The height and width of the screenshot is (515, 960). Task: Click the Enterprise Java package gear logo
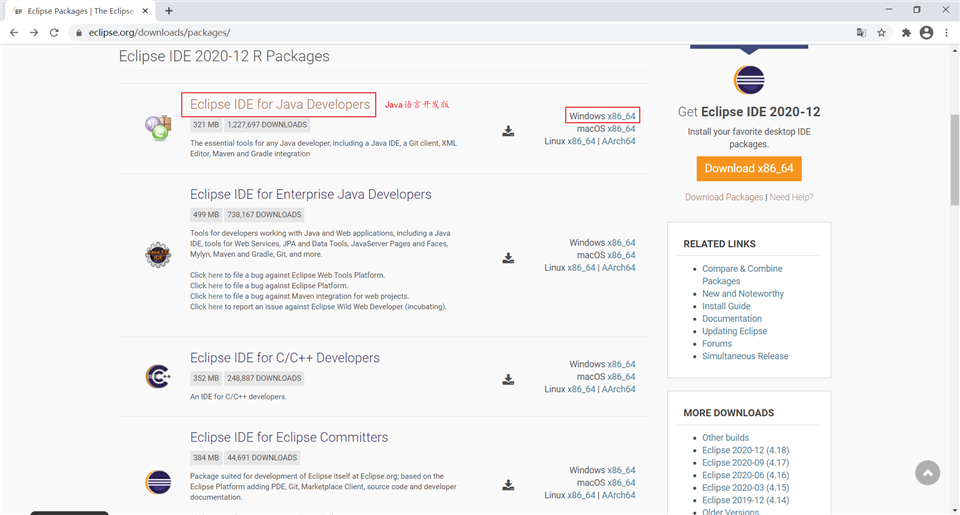[x=158, y=254]
